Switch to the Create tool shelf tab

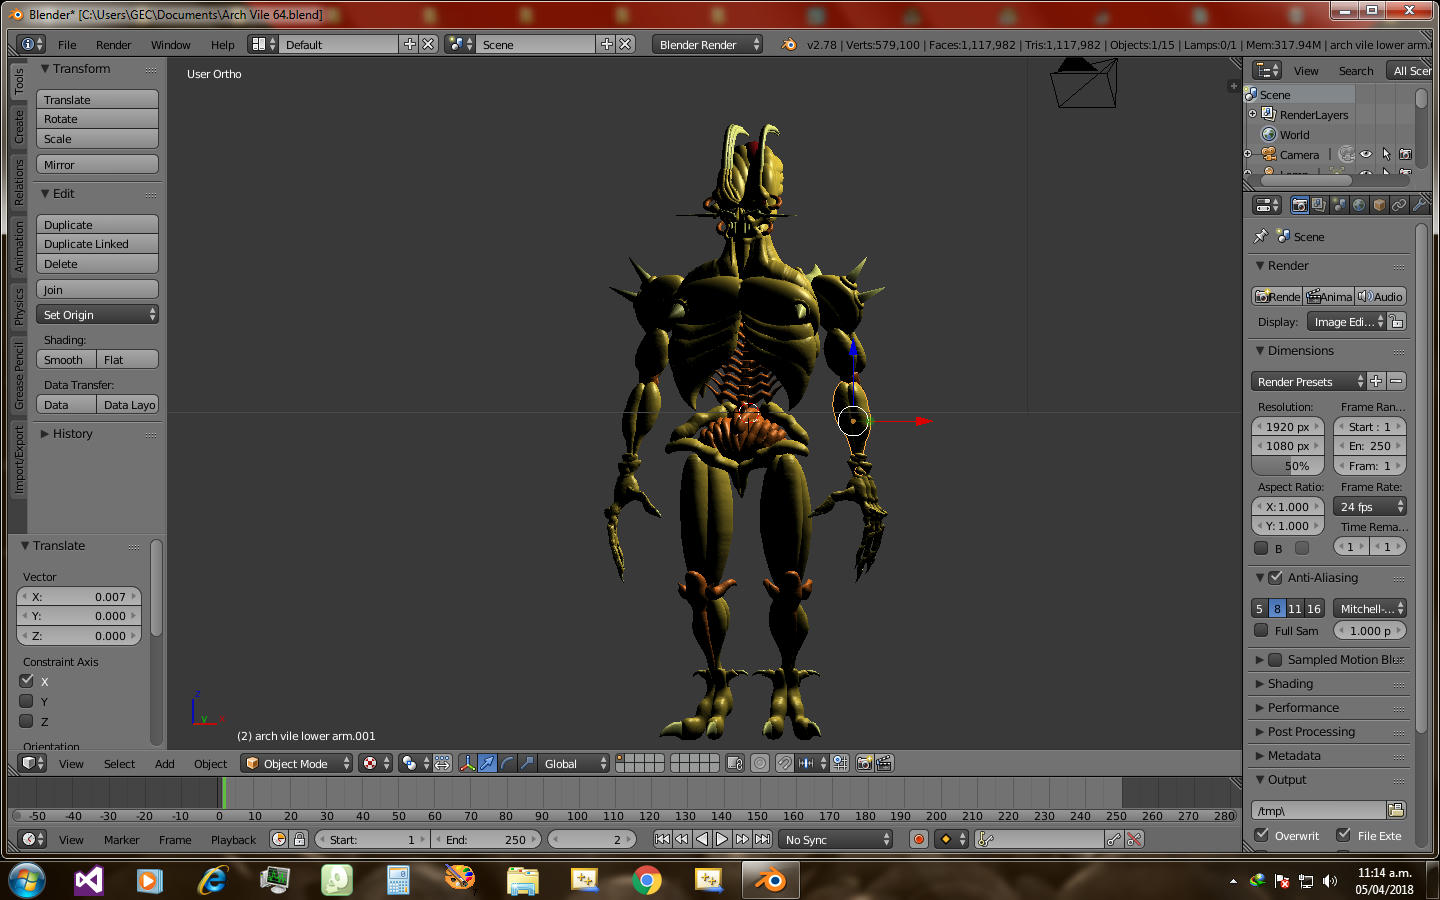coord(18,126)
